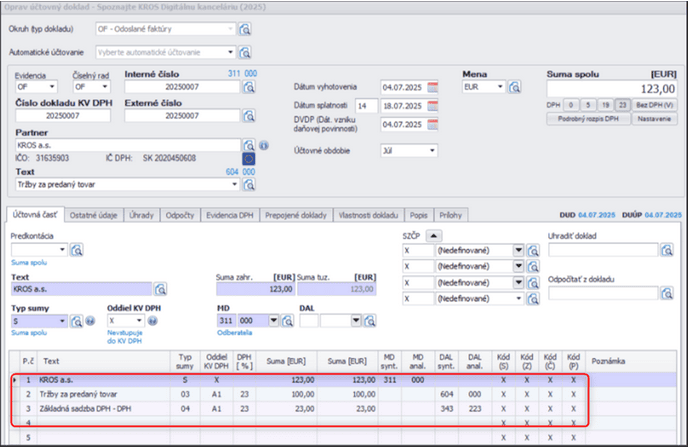Open calendar for Dátum vyhotovenia
This screenshot has width=690, height=448.
click(433, 87)
